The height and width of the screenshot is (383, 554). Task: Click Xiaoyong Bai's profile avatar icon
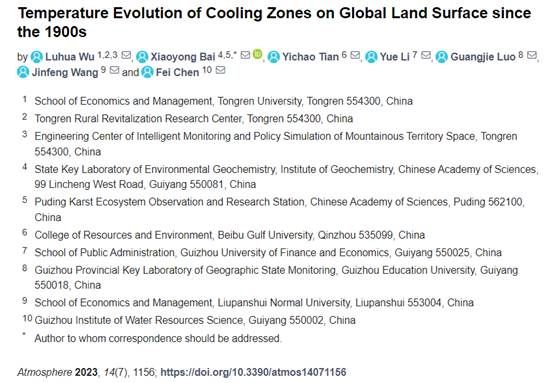coord(142,57)
